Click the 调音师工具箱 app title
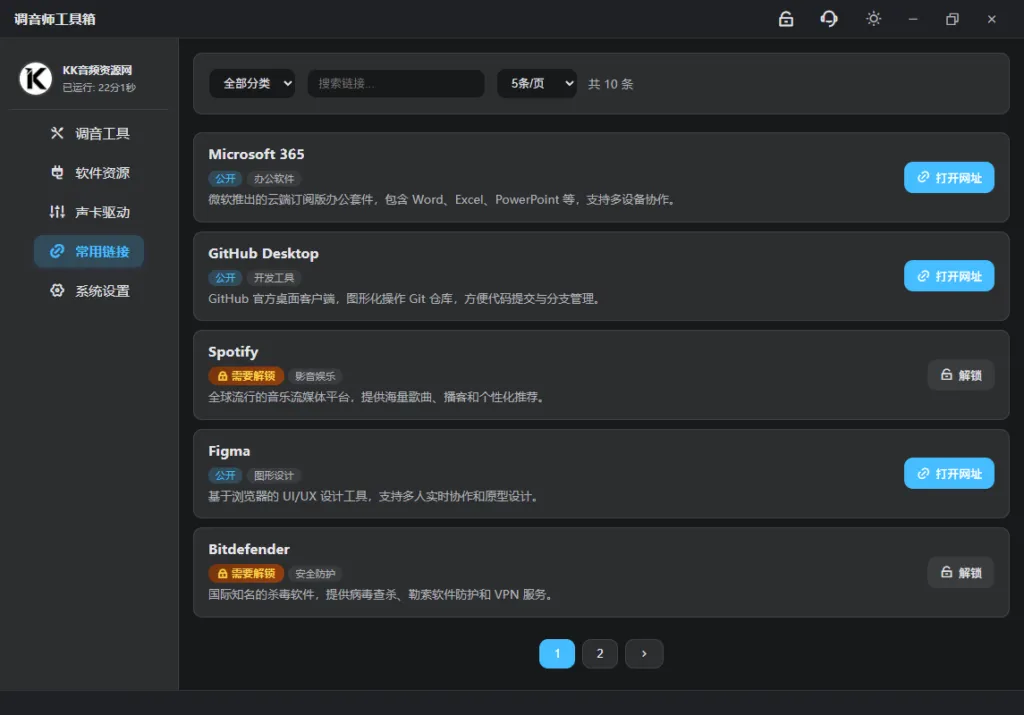The height and width of the screenshot is (715, 1024). point(55,20)
